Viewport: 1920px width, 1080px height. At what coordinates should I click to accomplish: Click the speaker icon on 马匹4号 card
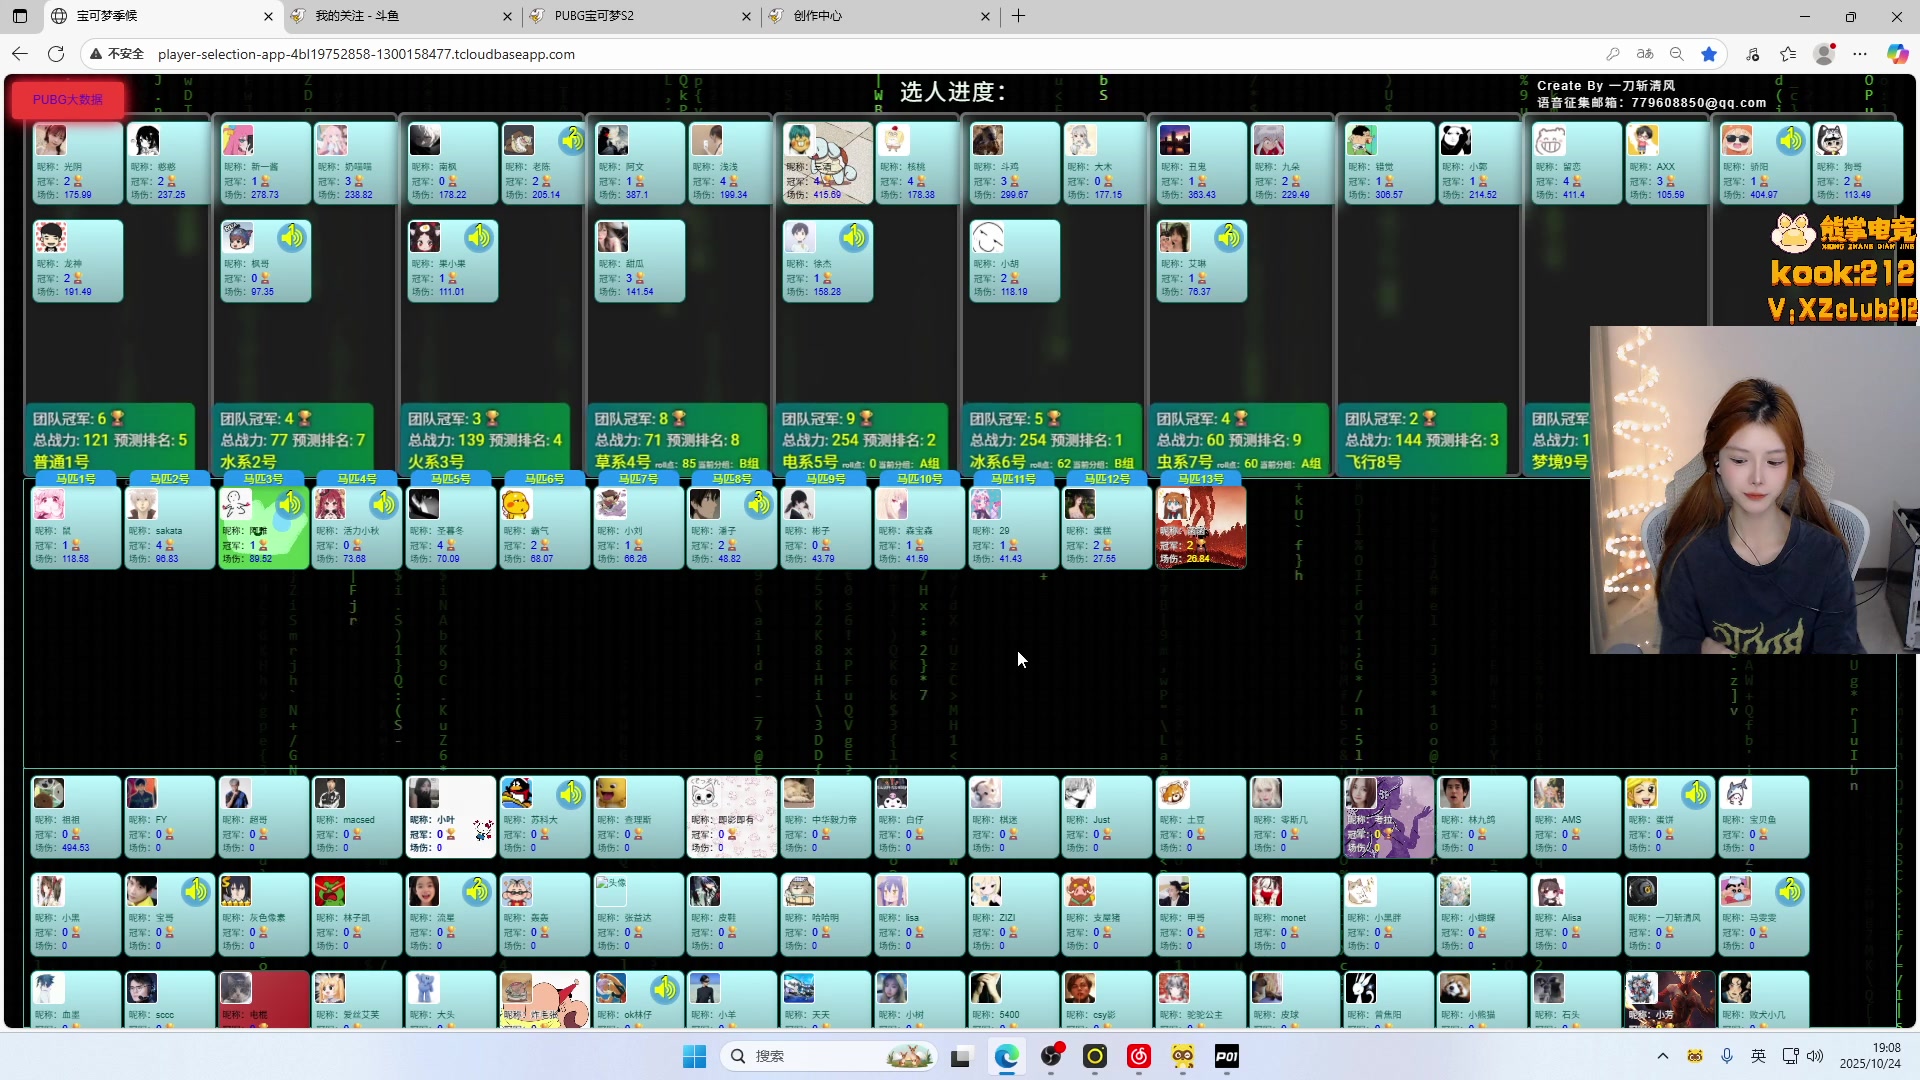click(x=384, y=504)
